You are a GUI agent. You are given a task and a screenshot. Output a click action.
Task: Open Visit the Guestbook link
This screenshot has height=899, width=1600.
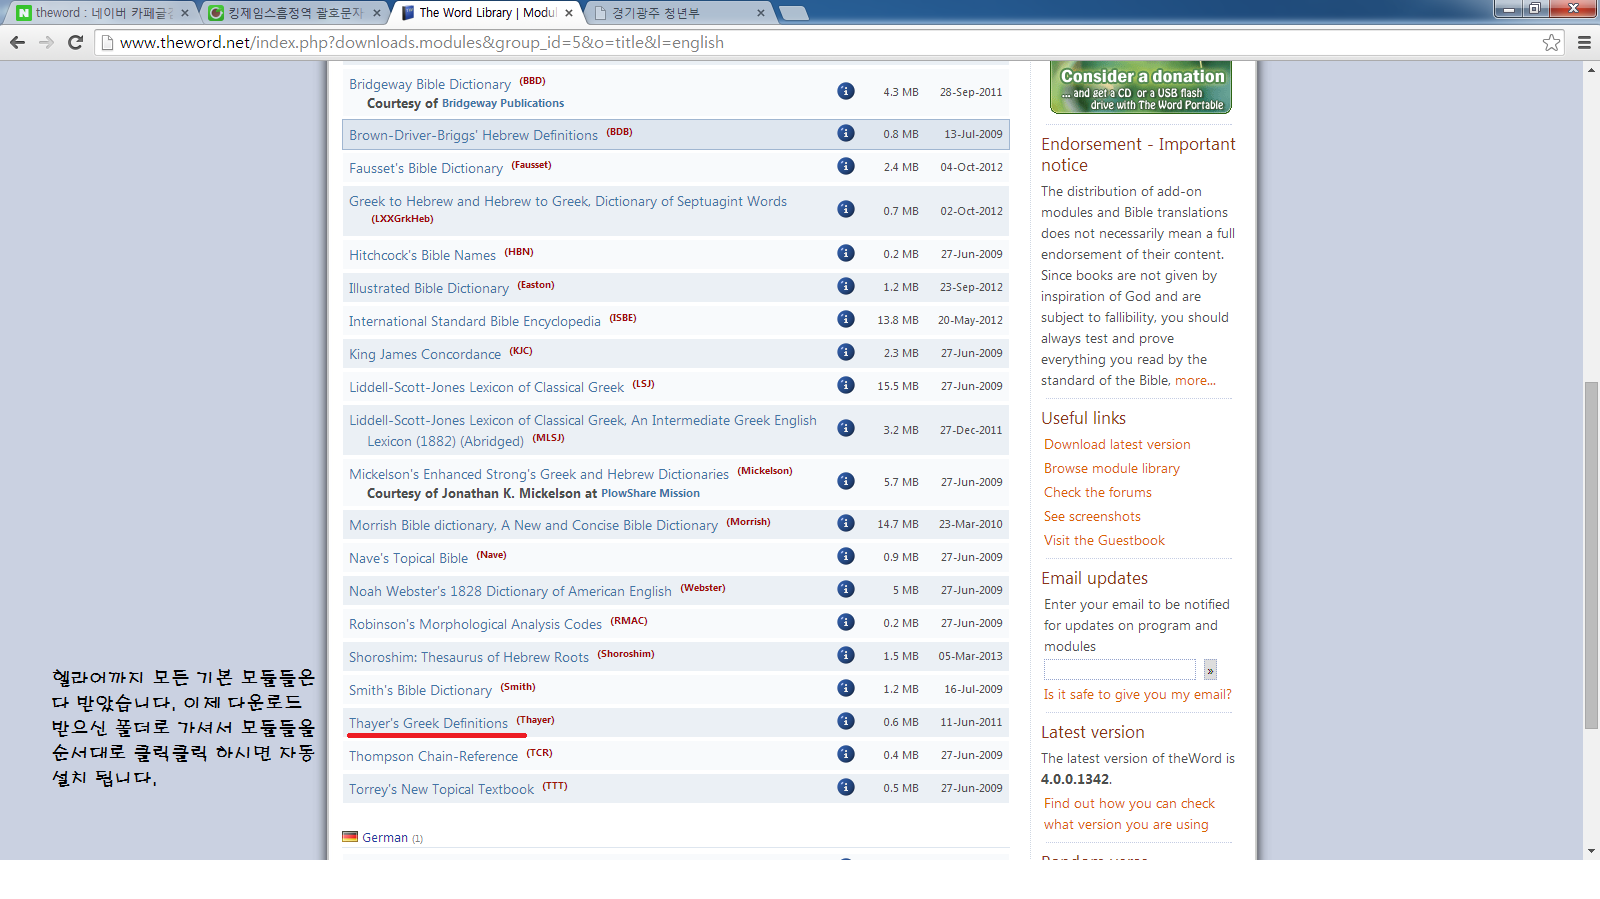click(x=1104, y=540)
